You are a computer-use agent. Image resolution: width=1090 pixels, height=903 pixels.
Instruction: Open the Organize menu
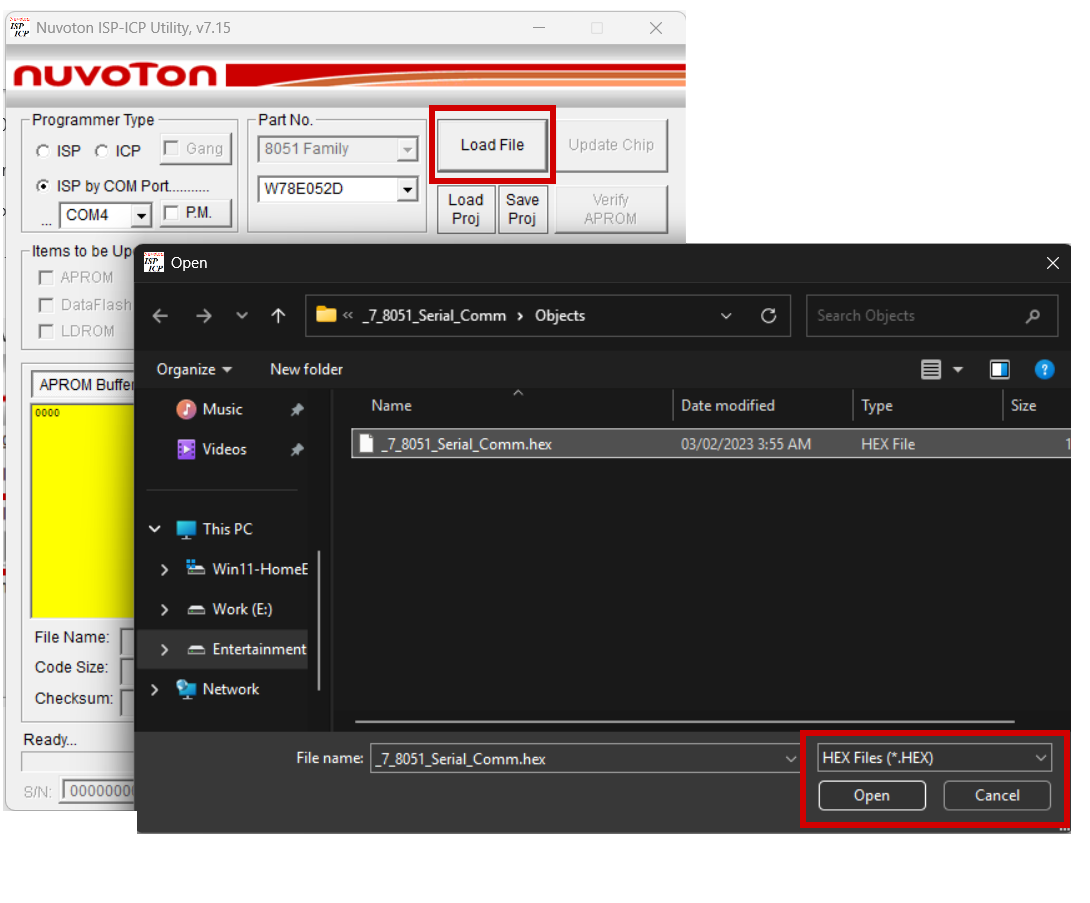(x=194, y=370)
